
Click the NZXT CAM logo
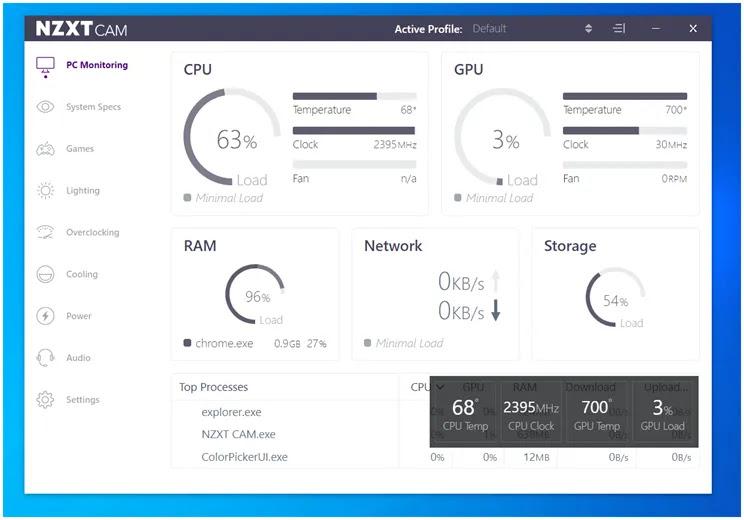pyautogui.click(x=82, y=29)
